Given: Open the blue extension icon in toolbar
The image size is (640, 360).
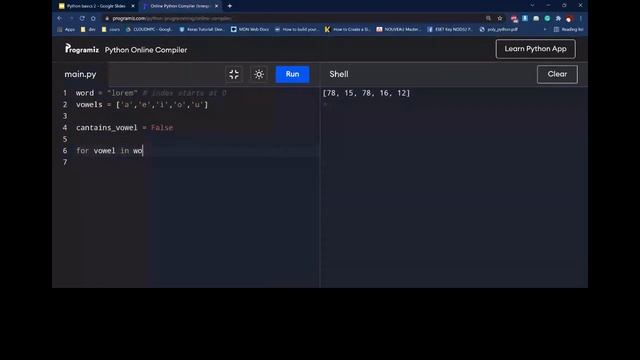Looking at the screenshot, I should coord(525,18).
